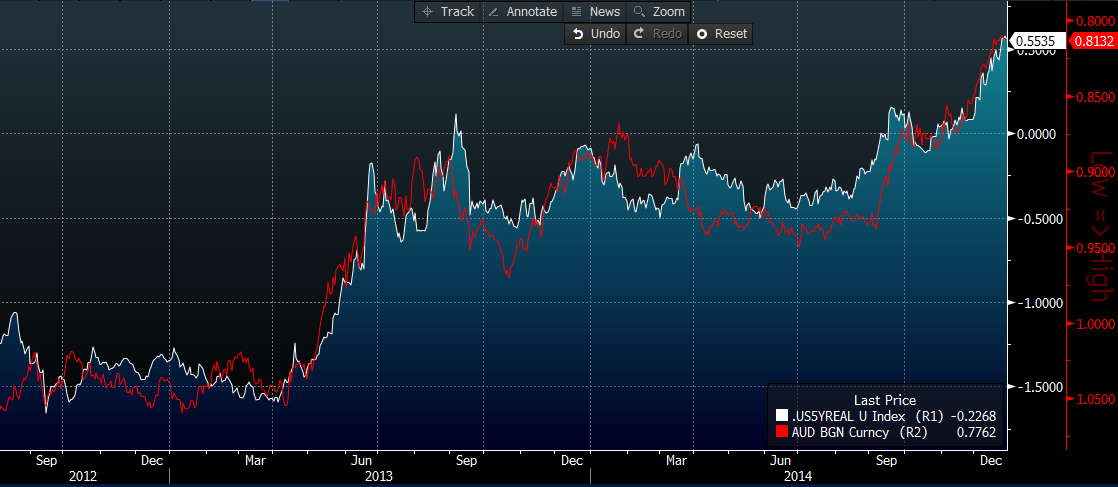Click the white .US5YREAL legend swatch
The height and width of the screenshot is (487, 1118).
(x=781, y=416)
